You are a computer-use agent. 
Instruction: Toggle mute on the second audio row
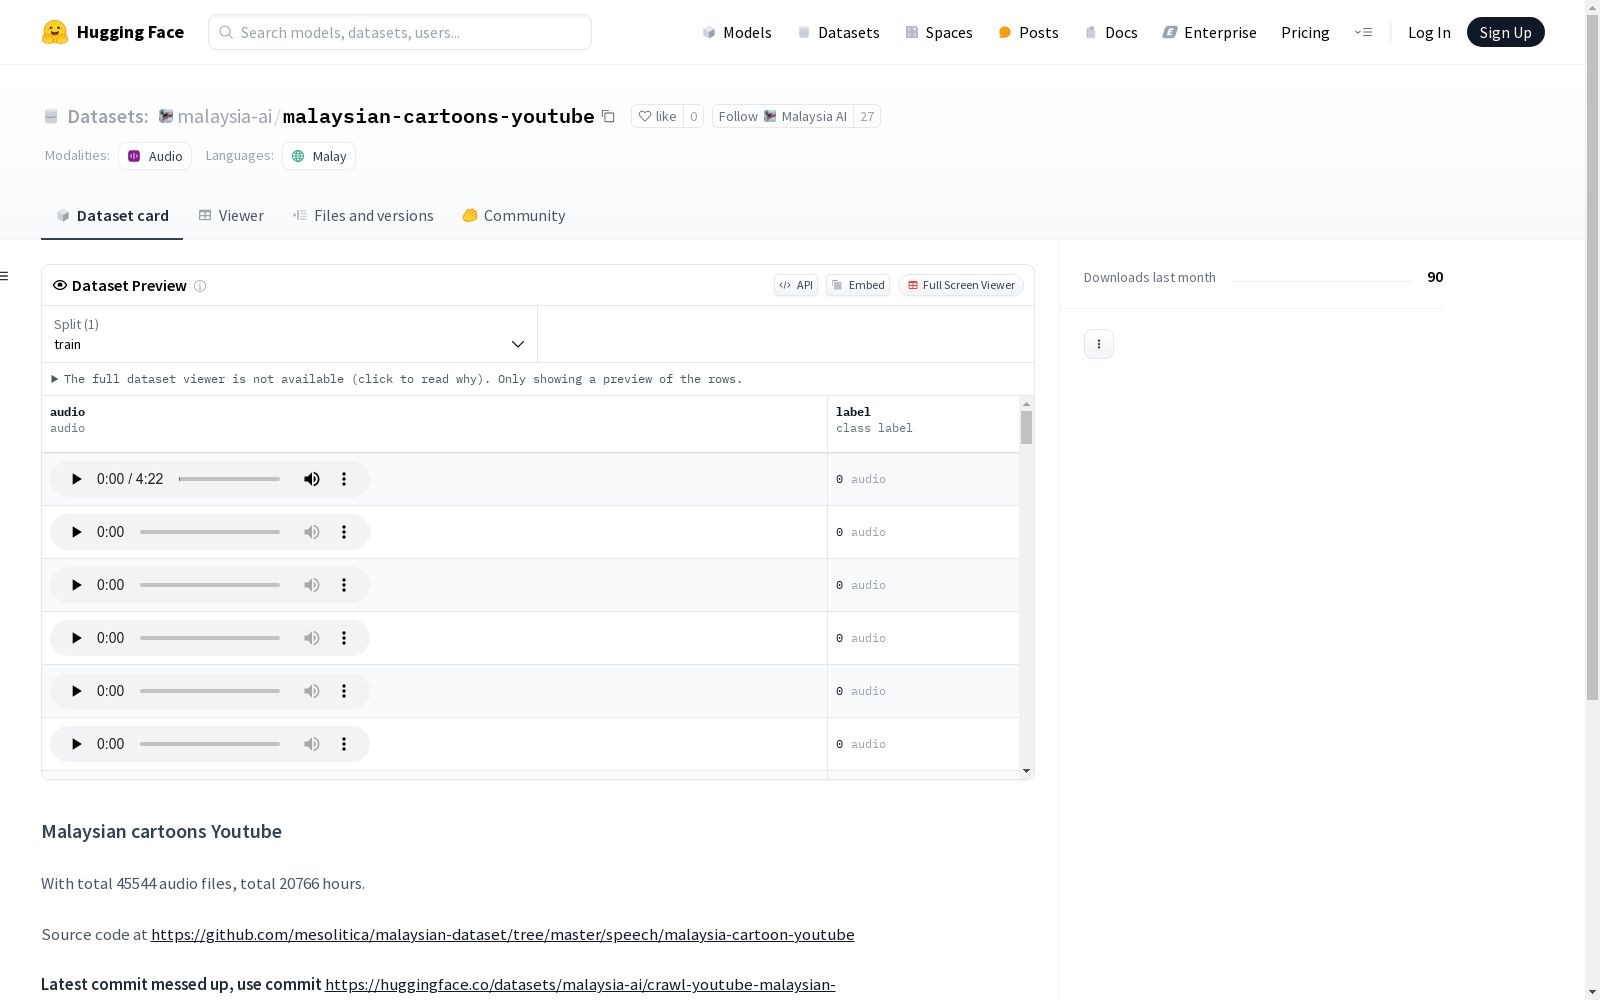pyautogui.click(x=312, y=532)
